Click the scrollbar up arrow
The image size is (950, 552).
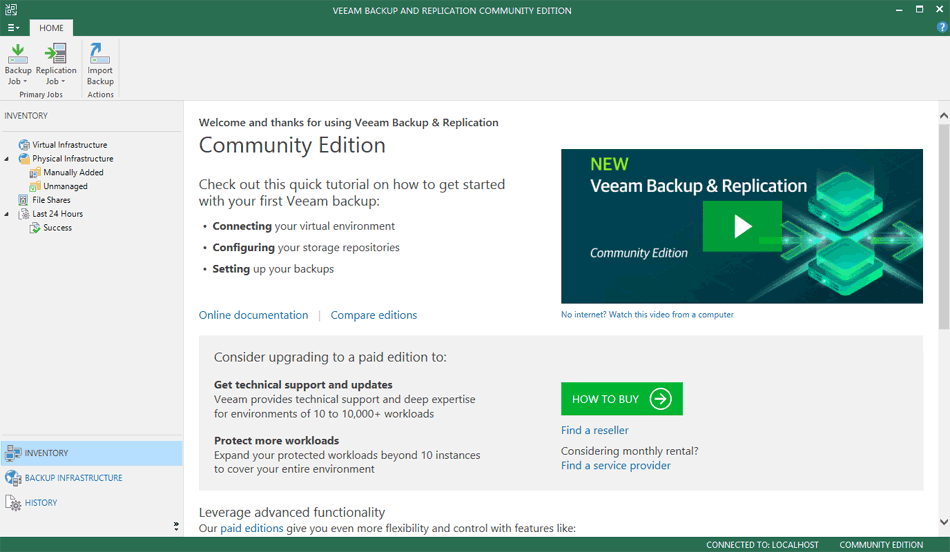pos(943,115)
